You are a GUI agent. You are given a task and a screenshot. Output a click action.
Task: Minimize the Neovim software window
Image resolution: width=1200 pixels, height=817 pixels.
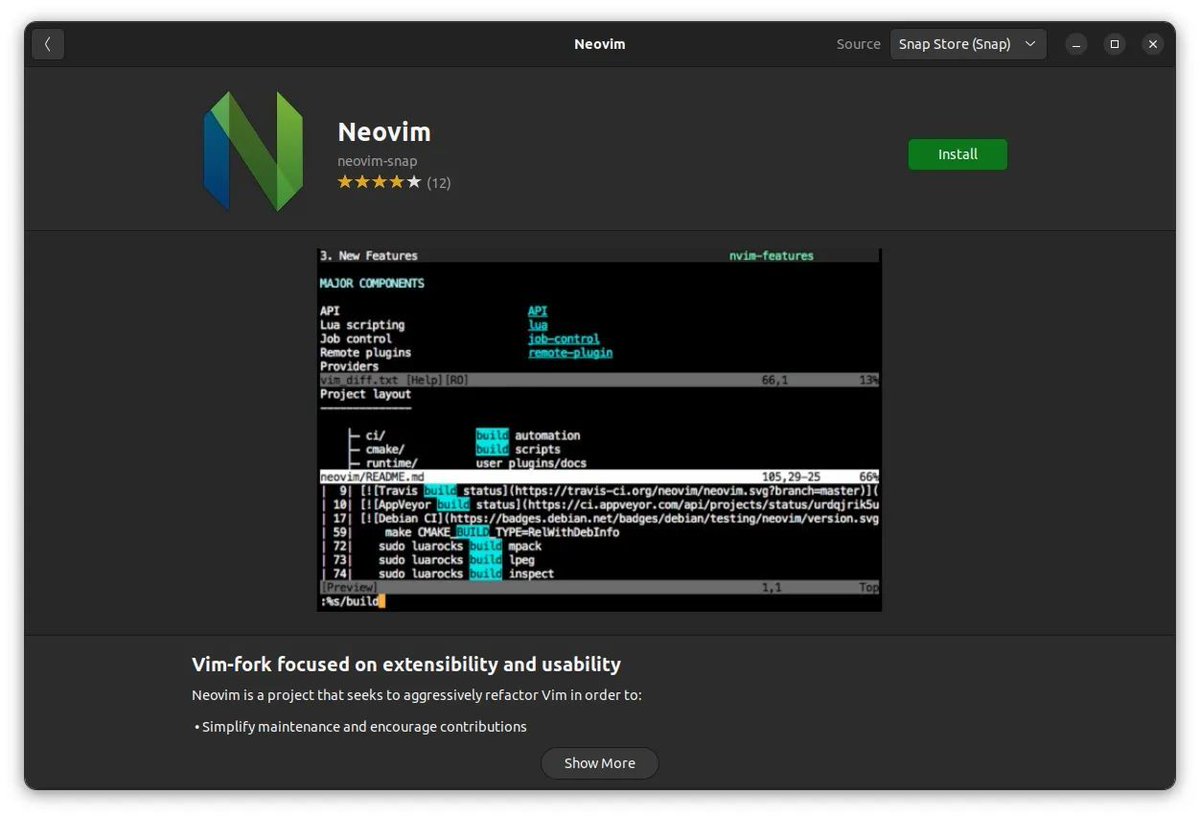click(1076, 44)
